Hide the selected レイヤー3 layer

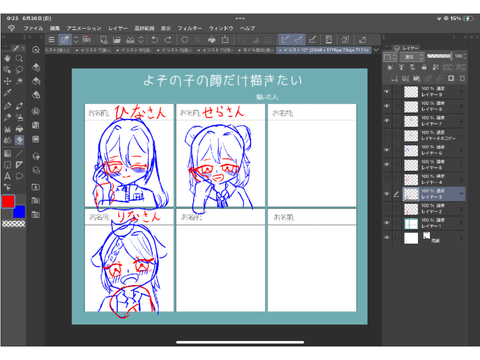387,194
